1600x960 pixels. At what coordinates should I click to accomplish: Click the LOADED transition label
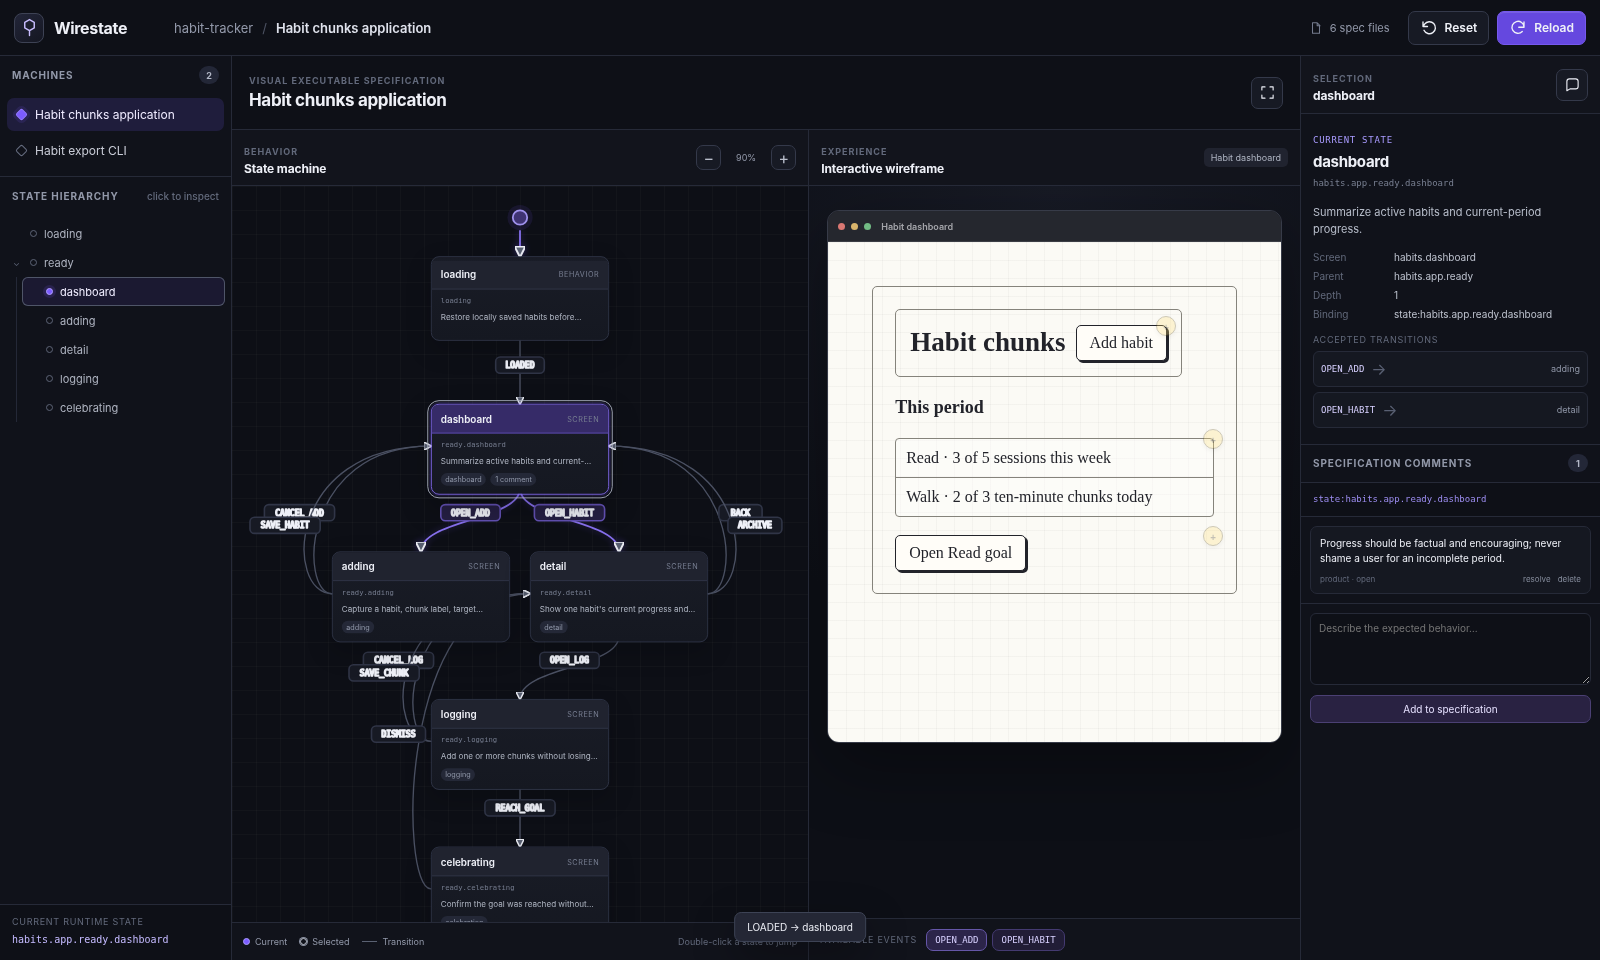tap(520, 365)
